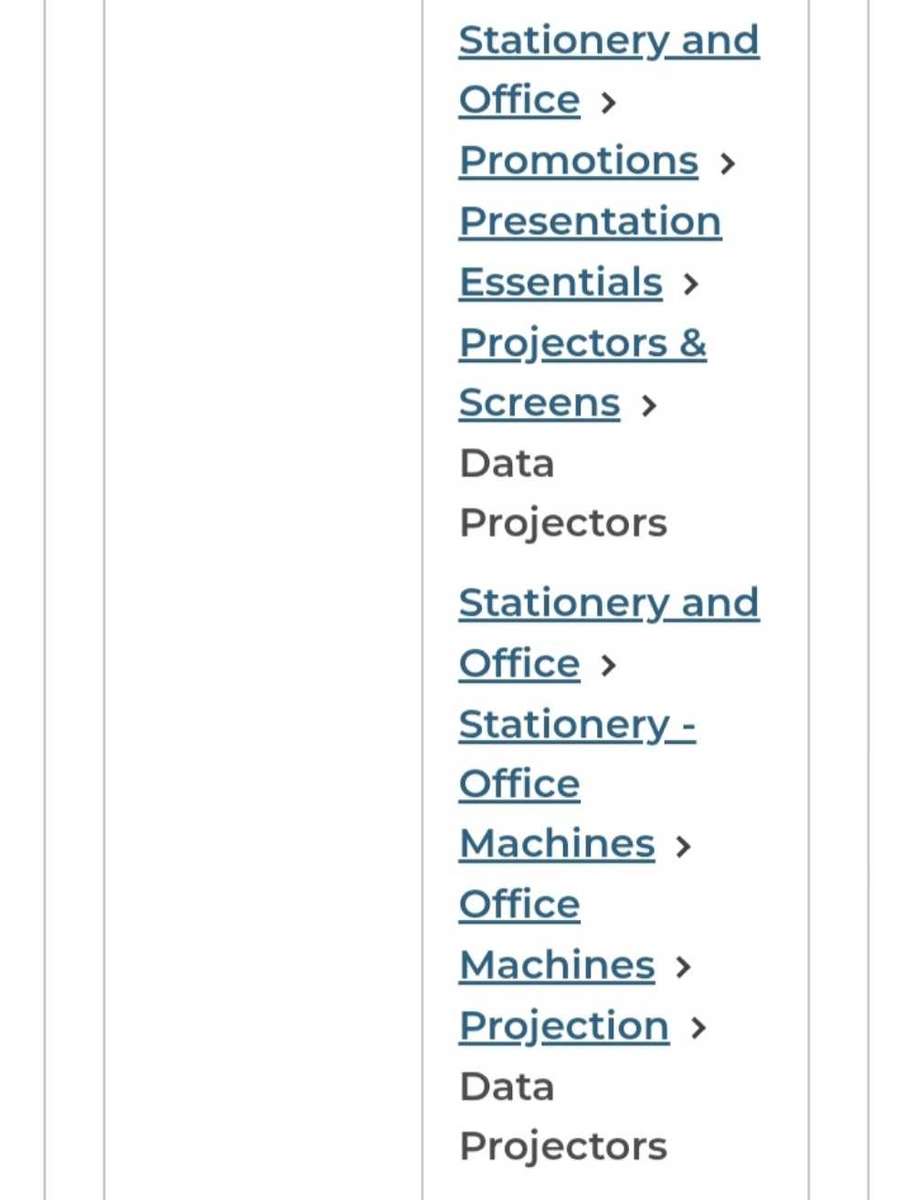
Task: Click chevron right after Promotions link
Action: [727, 163]
